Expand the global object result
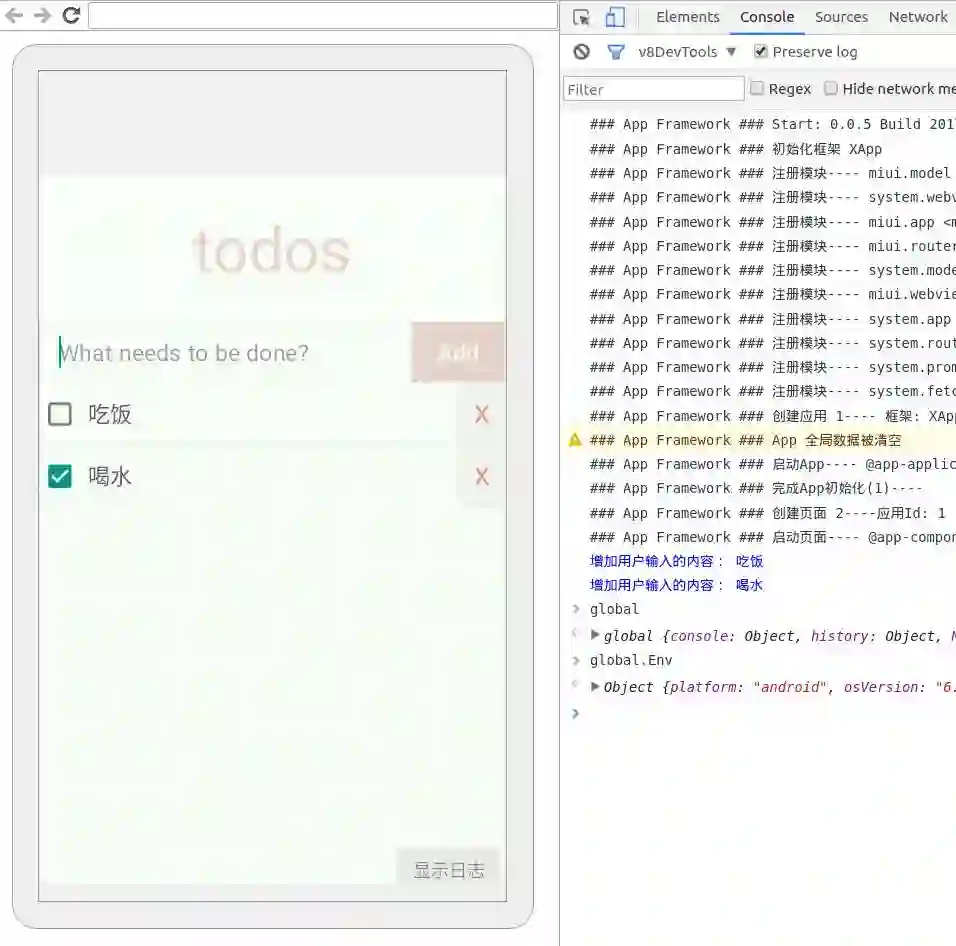The image size is (956, 946). click(x=595, y=635)
